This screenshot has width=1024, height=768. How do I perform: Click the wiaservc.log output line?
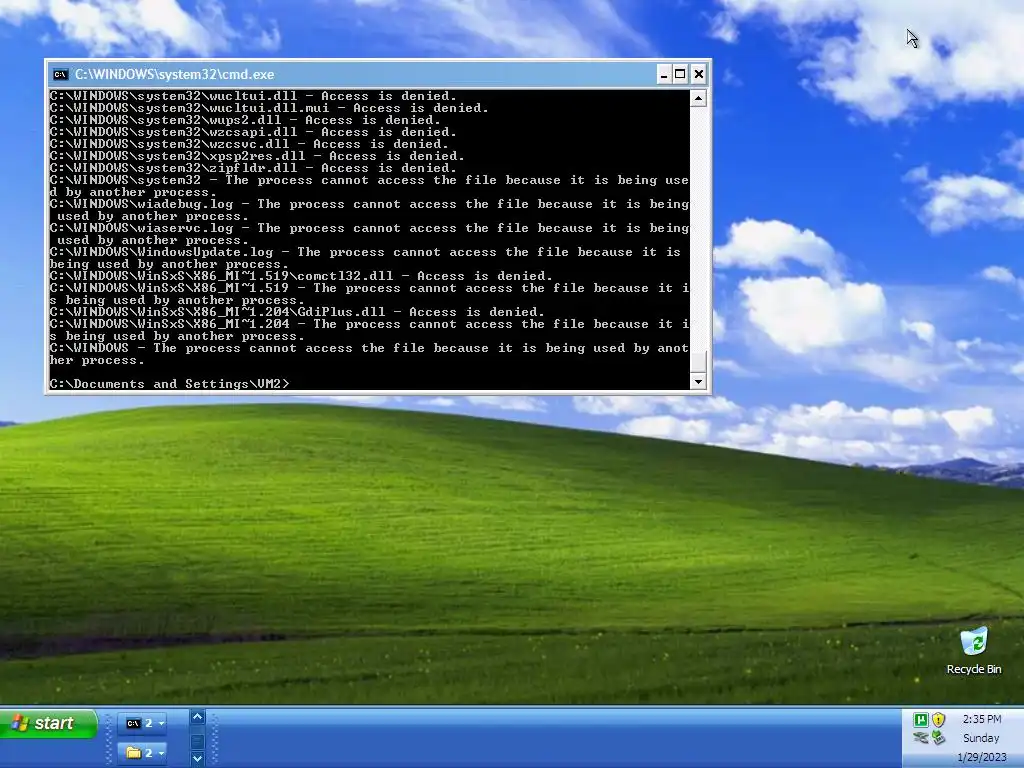click(369, 234)
